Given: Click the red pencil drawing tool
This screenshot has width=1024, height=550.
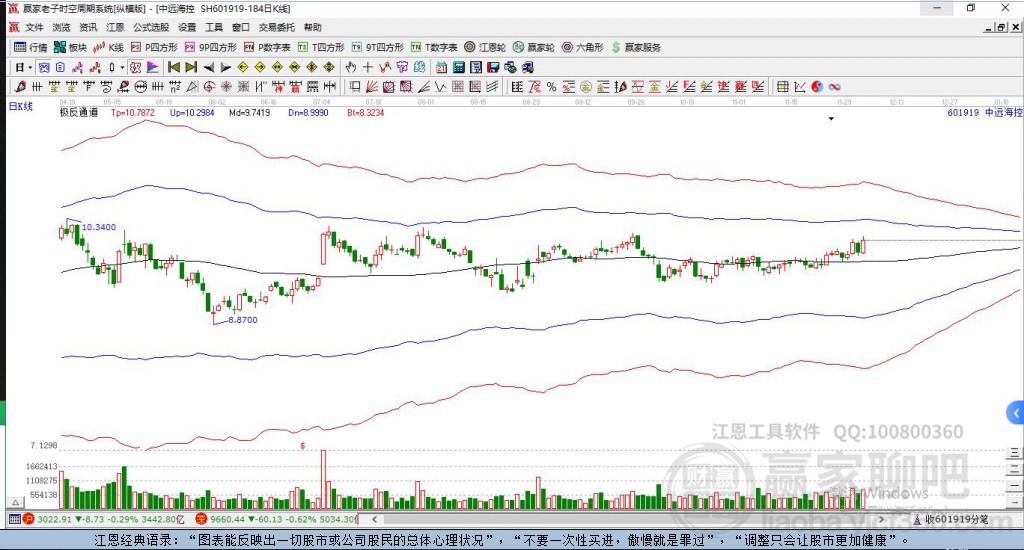Looking at the screenshot, I should [x=20, y=87].
